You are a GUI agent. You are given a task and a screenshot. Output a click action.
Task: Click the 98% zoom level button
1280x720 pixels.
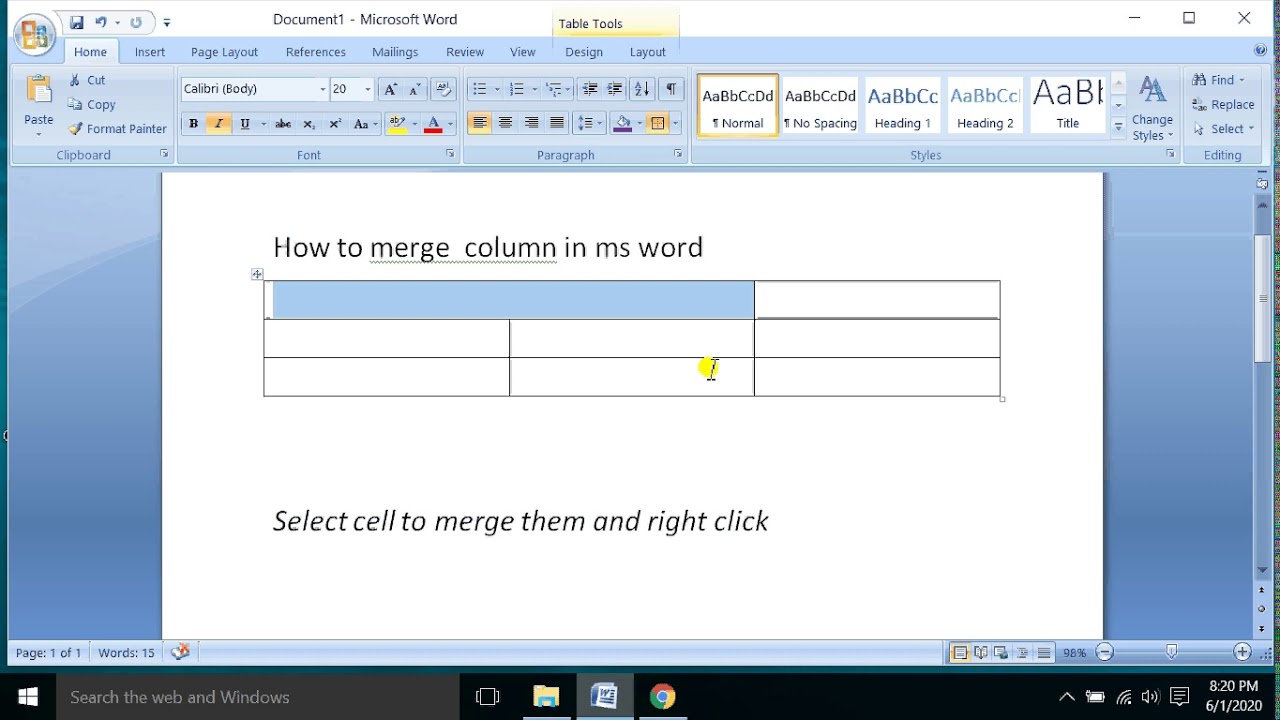click(x=1074, y=653)
